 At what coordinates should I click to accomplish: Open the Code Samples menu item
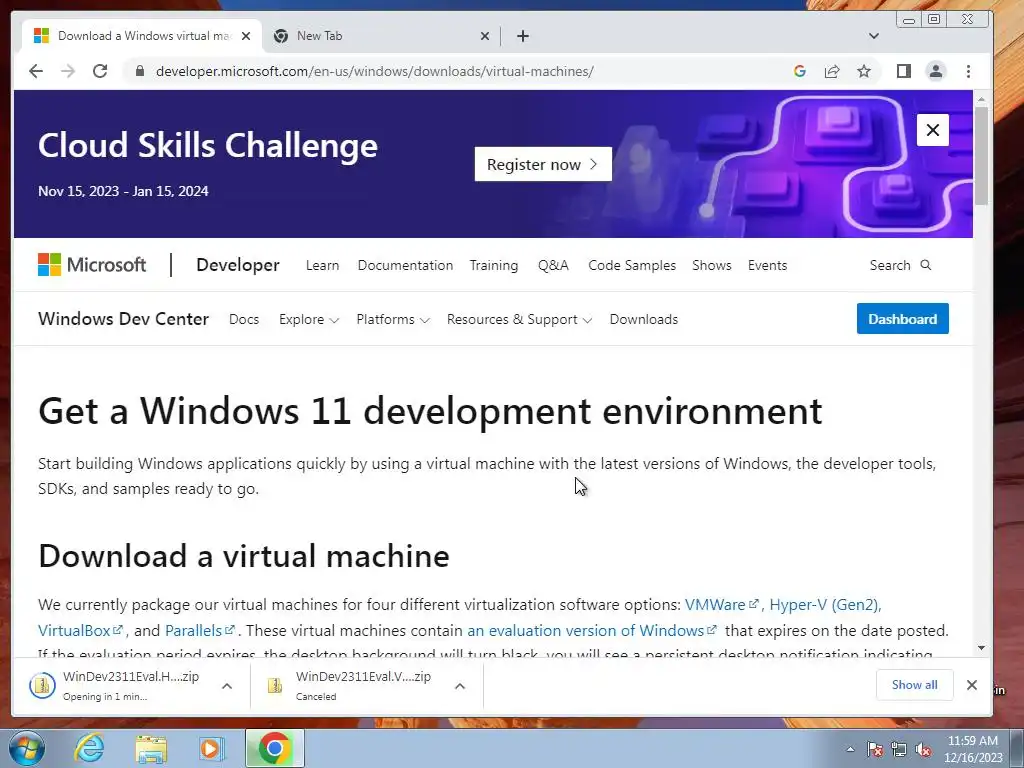(632, 265)
